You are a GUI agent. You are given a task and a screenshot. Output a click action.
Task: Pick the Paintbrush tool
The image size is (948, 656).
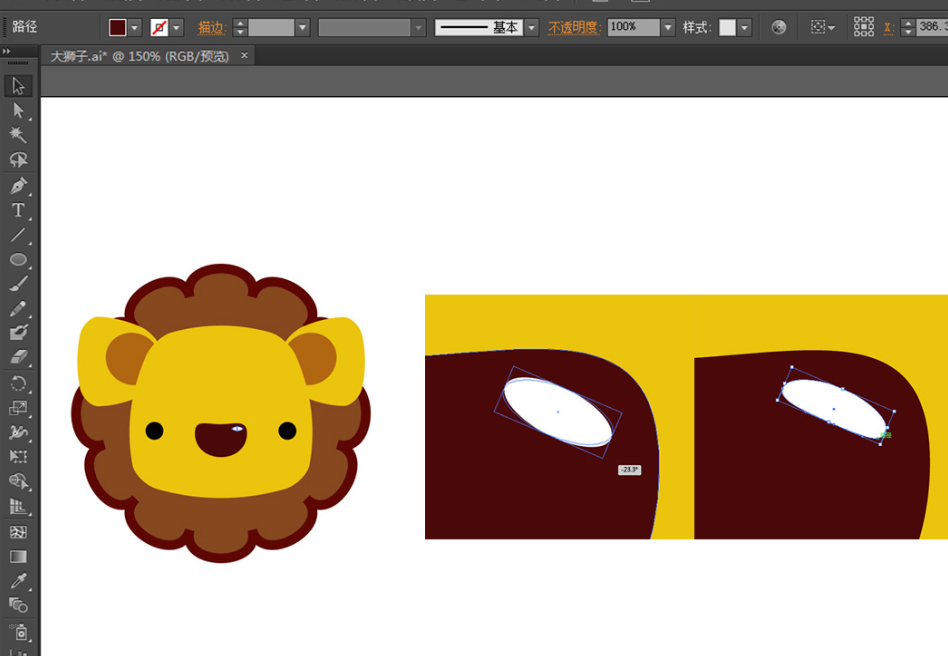point(18,284)
